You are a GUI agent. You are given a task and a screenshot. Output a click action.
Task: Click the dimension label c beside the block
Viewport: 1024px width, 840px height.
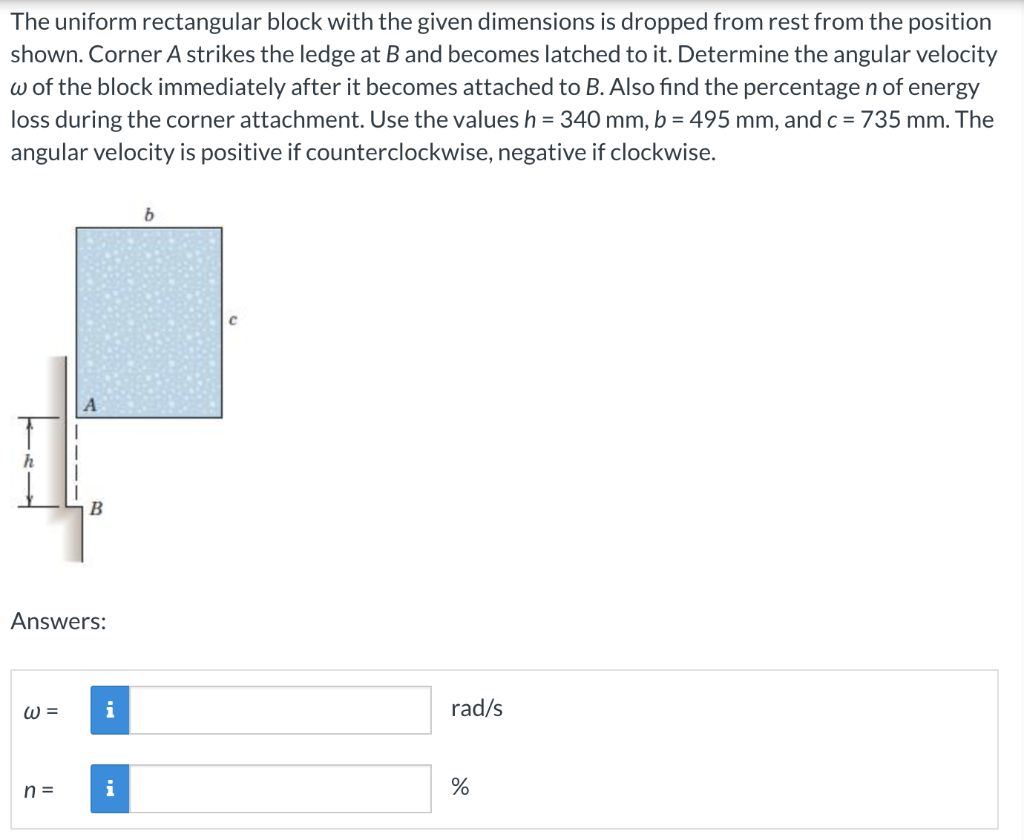[x=231, y=318]
